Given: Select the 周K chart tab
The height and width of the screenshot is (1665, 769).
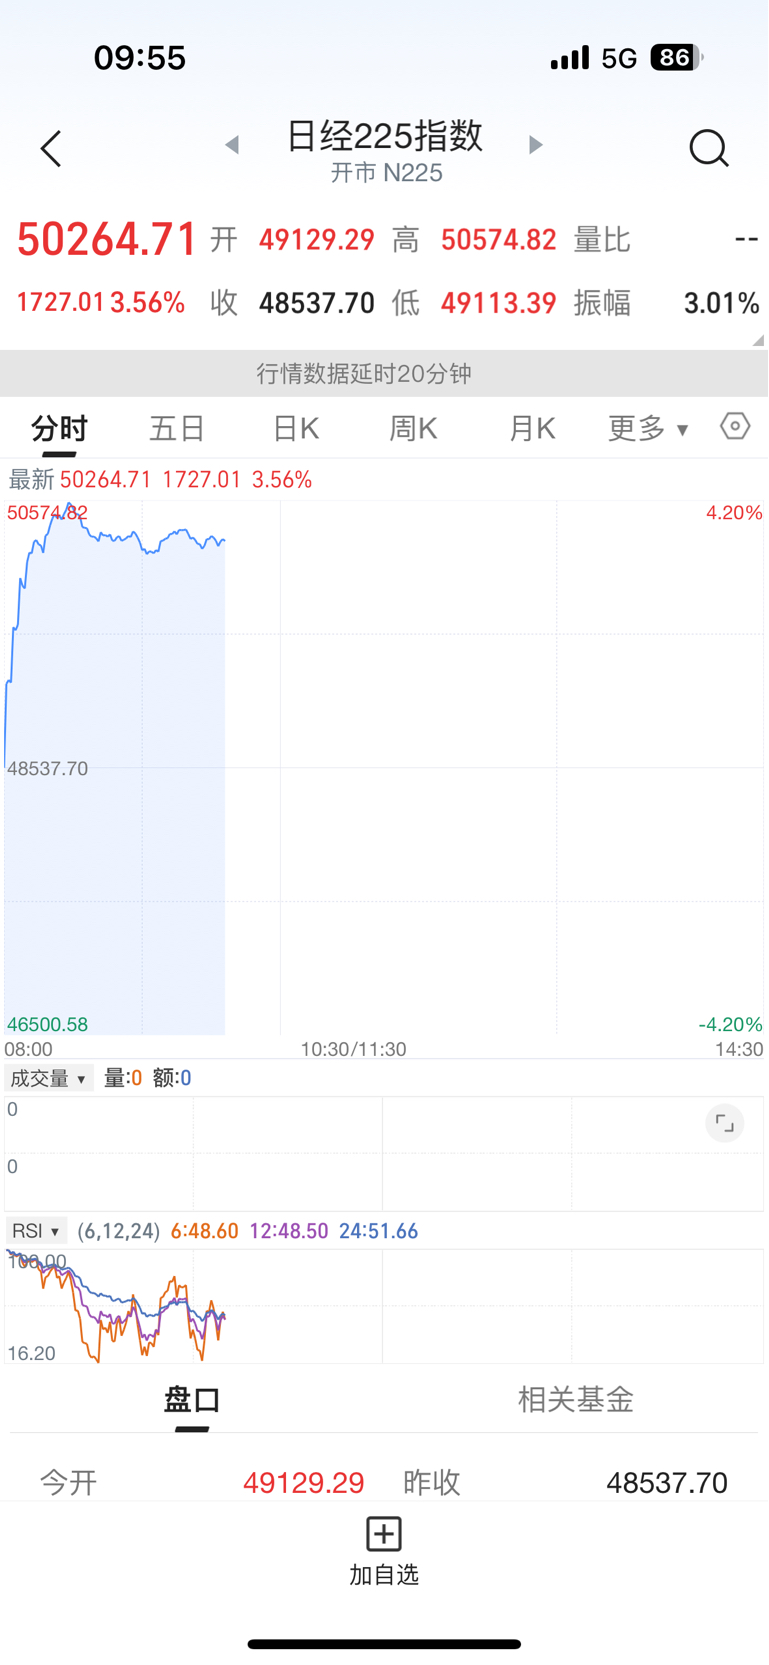Looking at the screenshot, I should [x=413, y=429].
